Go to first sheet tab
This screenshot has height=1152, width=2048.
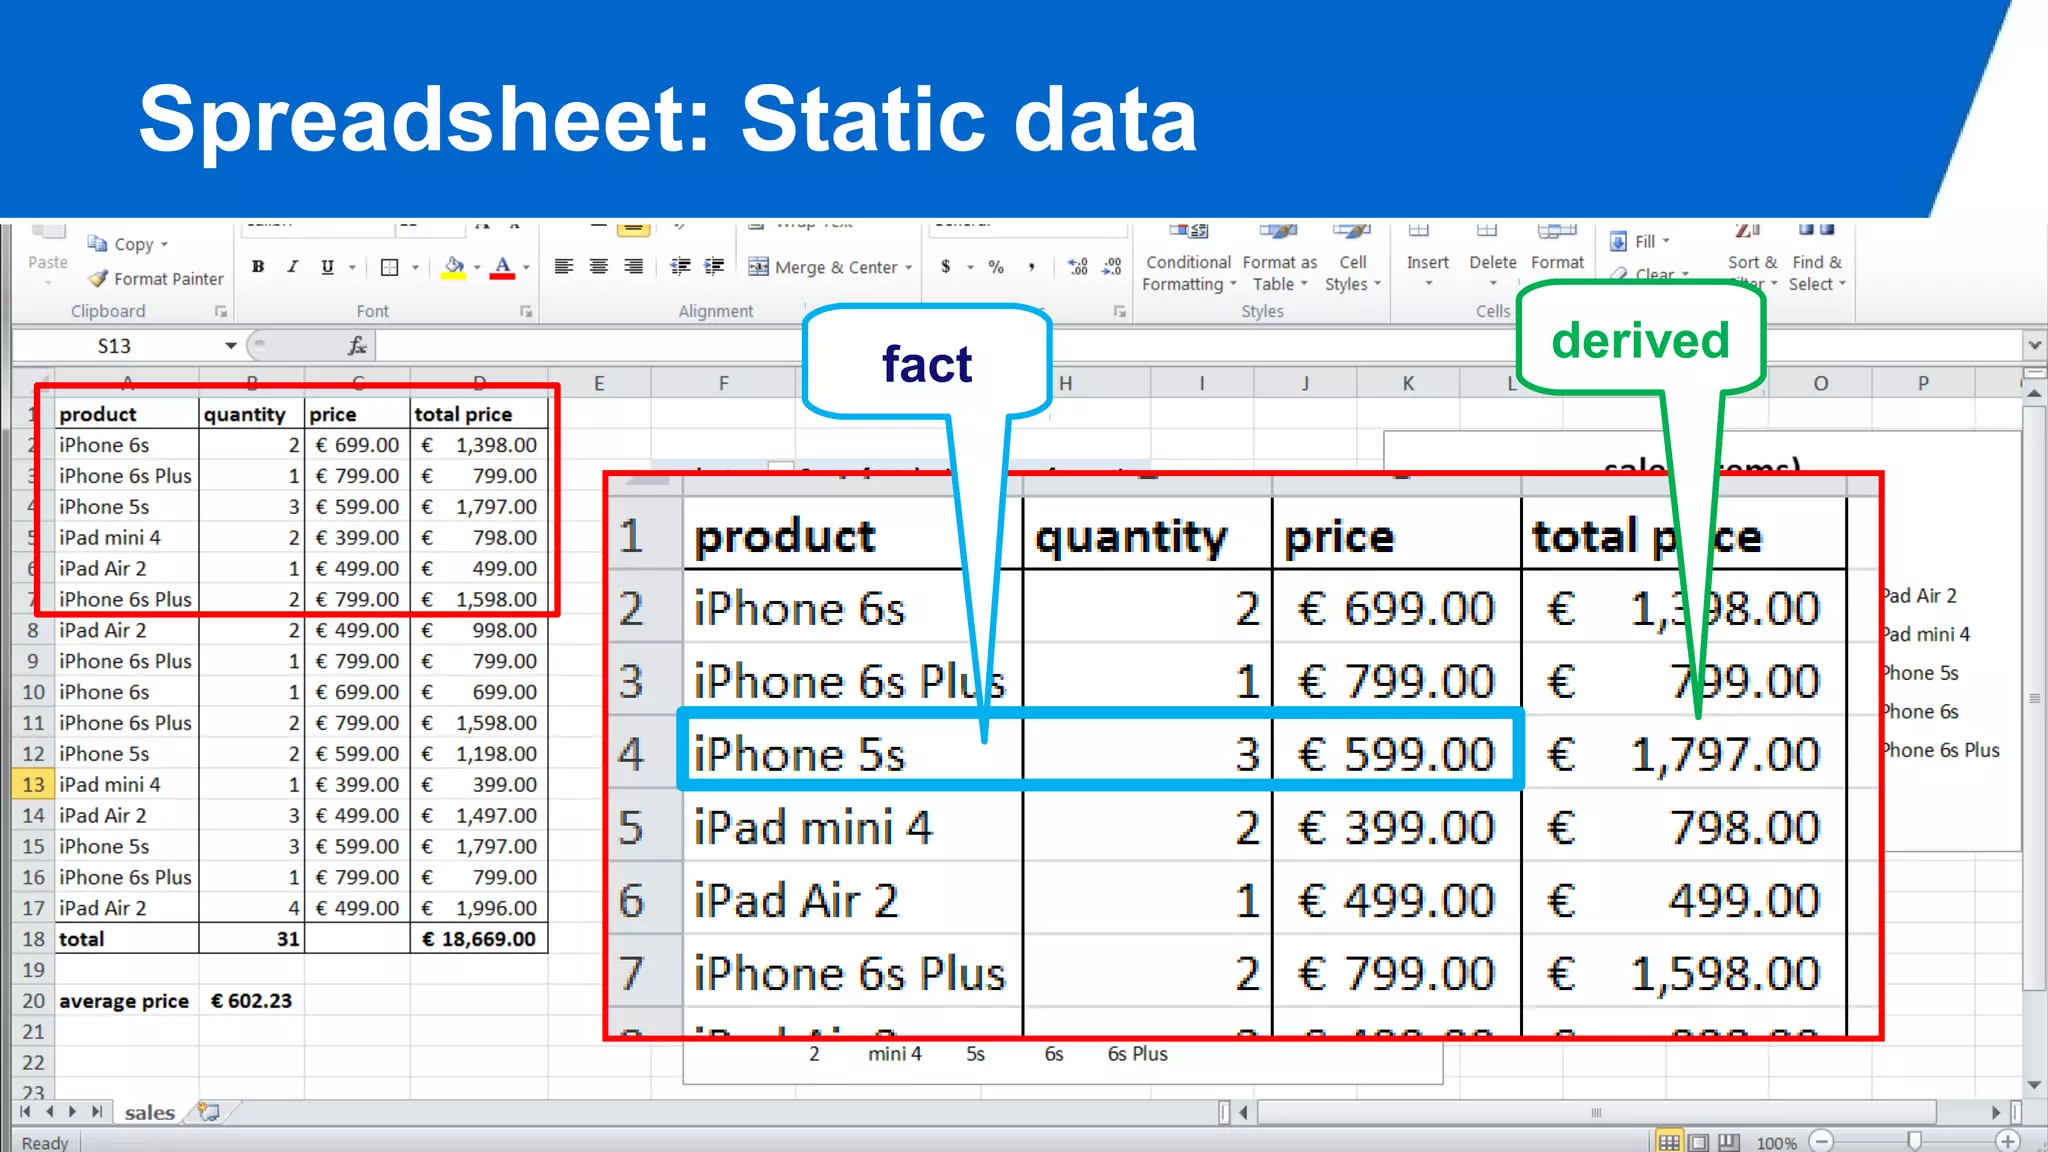pos(26,1112)
